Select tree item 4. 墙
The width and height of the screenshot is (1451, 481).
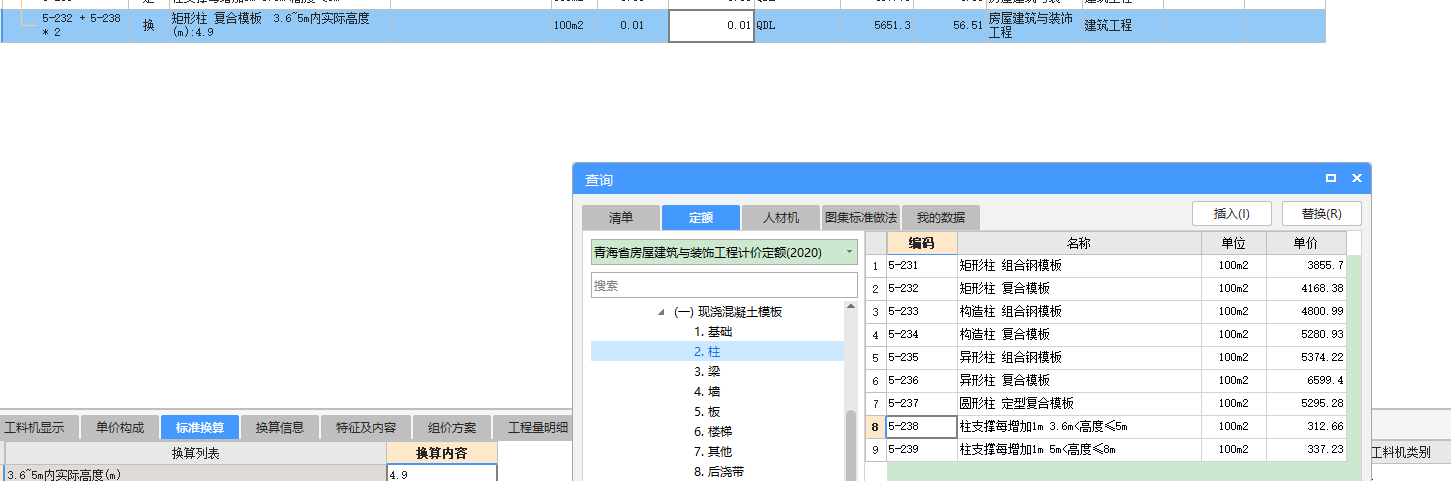pos(707,392)
